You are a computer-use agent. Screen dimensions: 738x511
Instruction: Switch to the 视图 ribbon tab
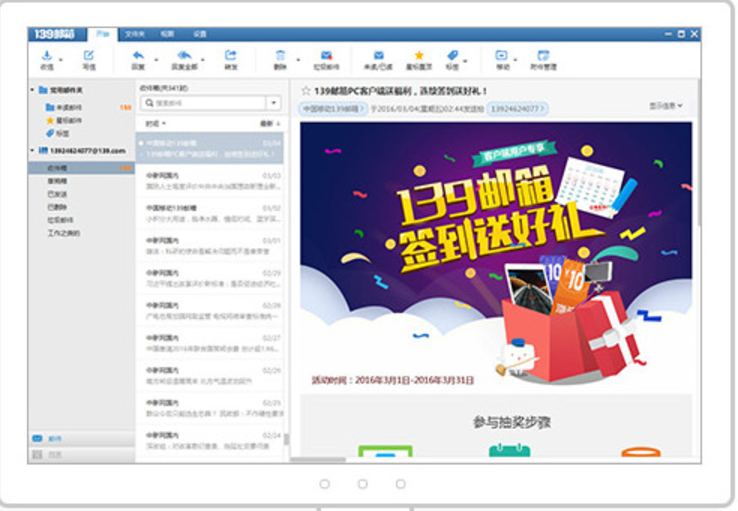[168, 34]
